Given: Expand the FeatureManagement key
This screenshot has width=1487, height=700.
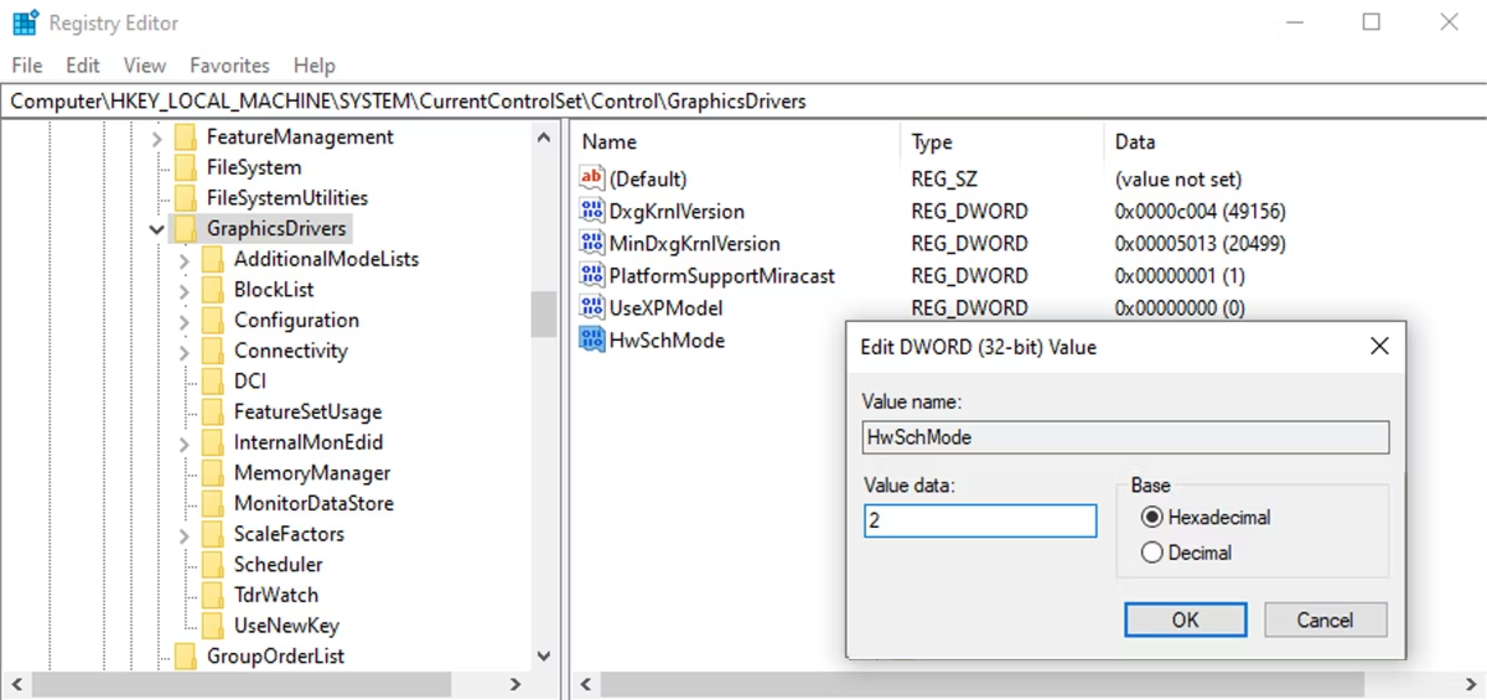Looking at the screenshot, I should pos(157,138).
